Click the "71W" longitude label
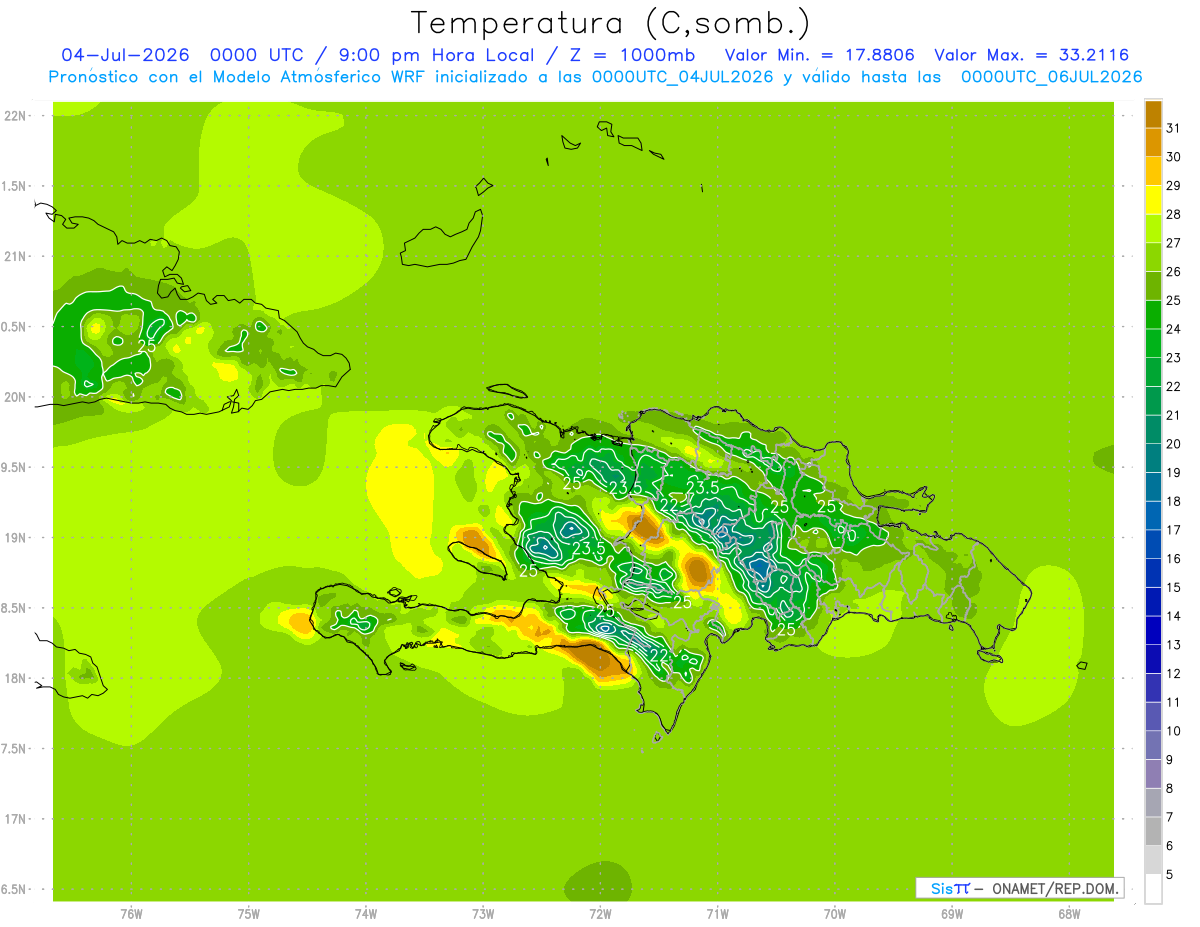 click(717, 914)
